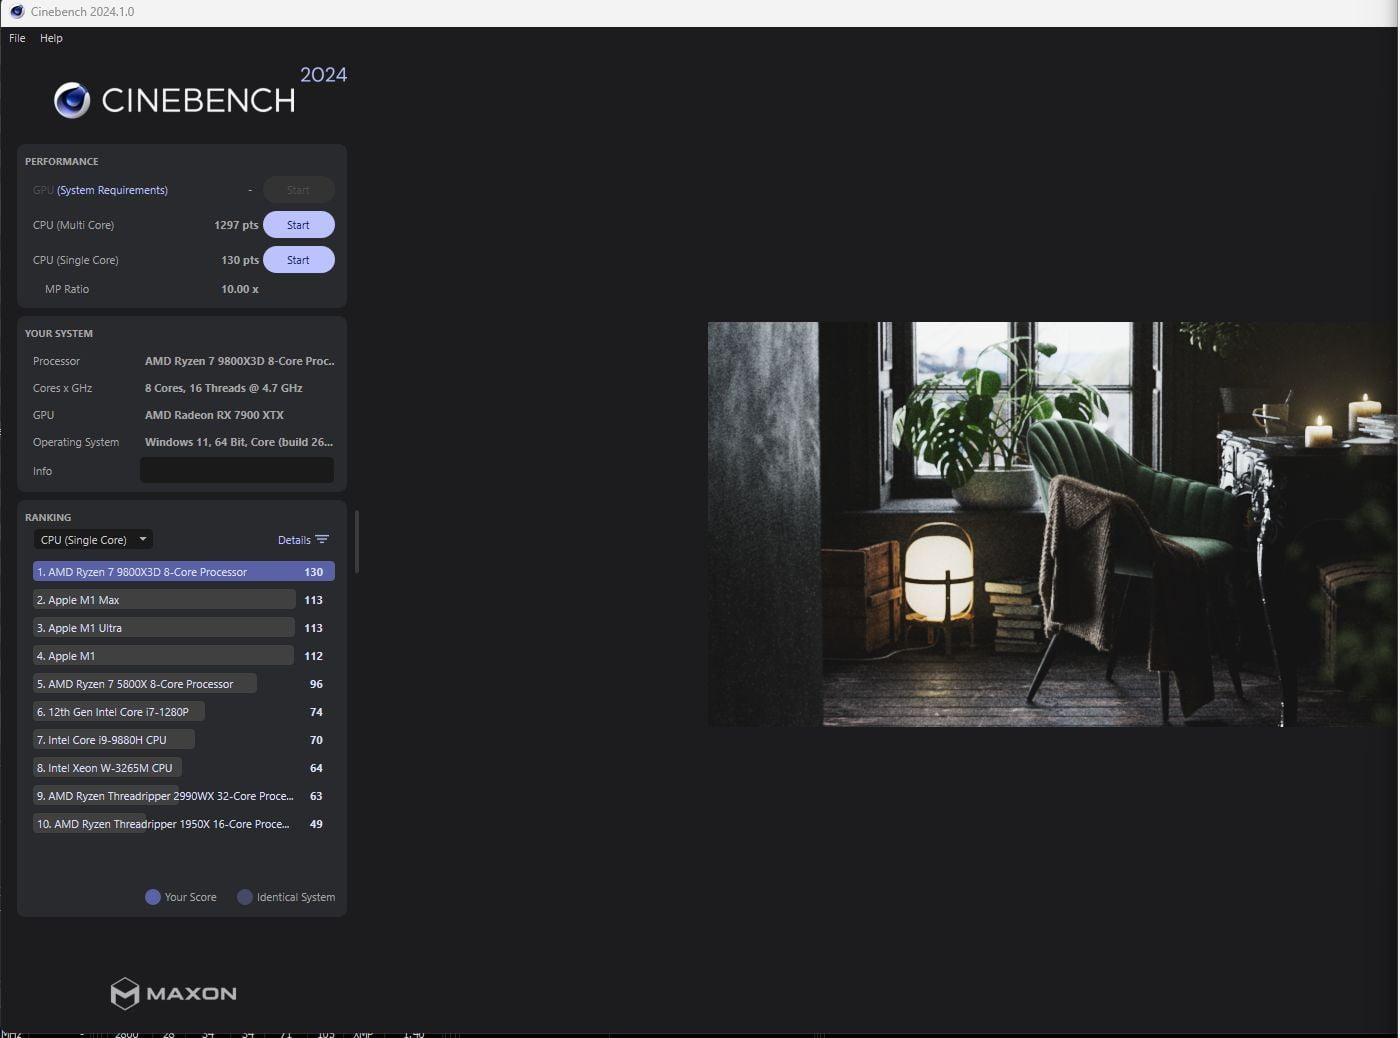
Task: Click the AMD Radeon RX 7900 XTX text
Action: [x=214, y=415]
